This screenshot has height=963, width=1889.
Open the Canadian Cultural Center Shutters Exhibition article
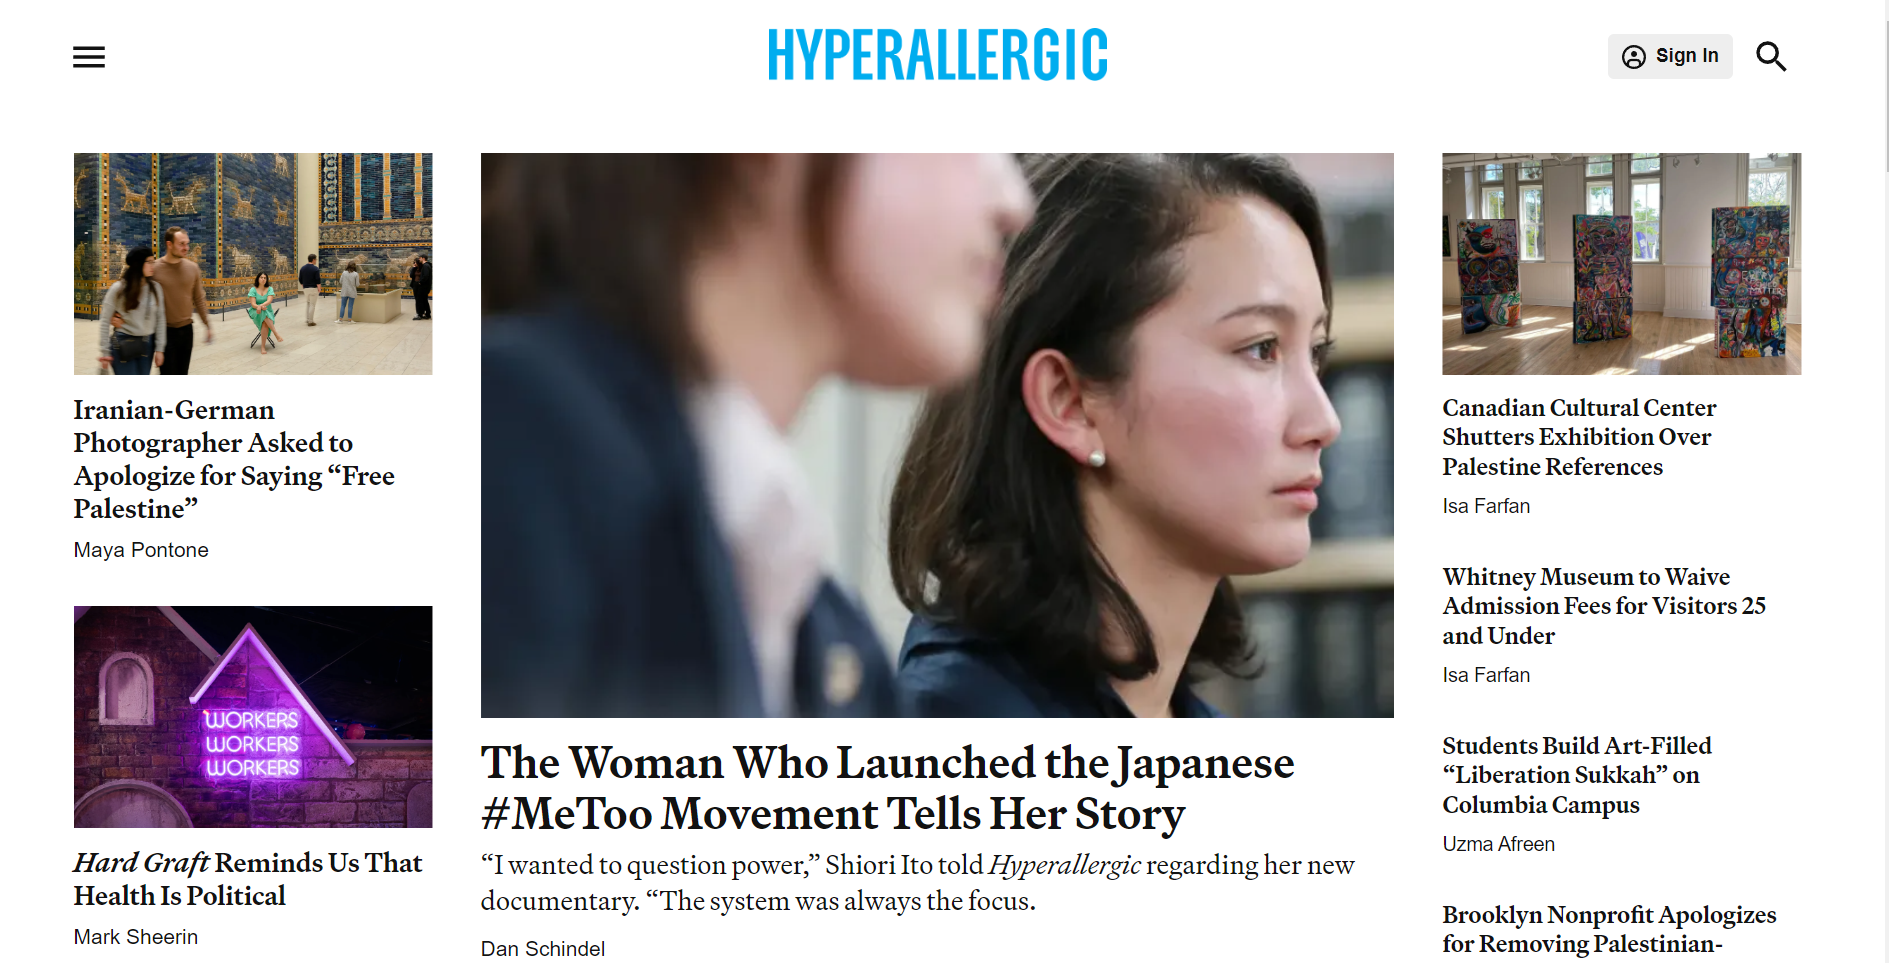coord(1579,437)
